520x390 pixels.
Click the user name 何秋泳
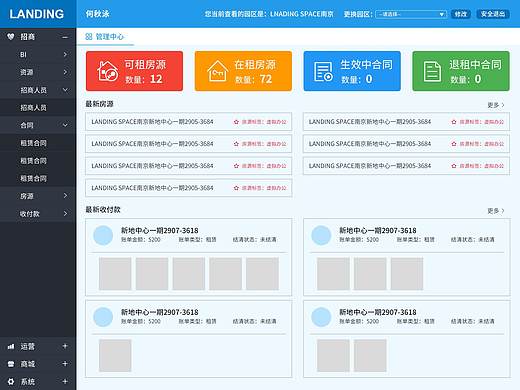pyautogui.click(x=97, y=14)
